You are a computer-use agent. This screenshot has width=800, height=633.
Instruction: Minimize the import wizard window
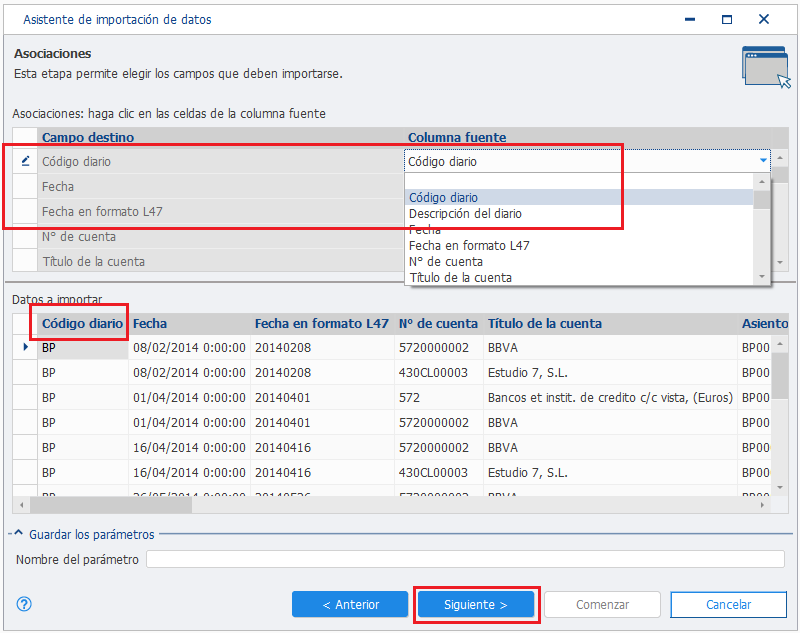[x=690, y=19]
